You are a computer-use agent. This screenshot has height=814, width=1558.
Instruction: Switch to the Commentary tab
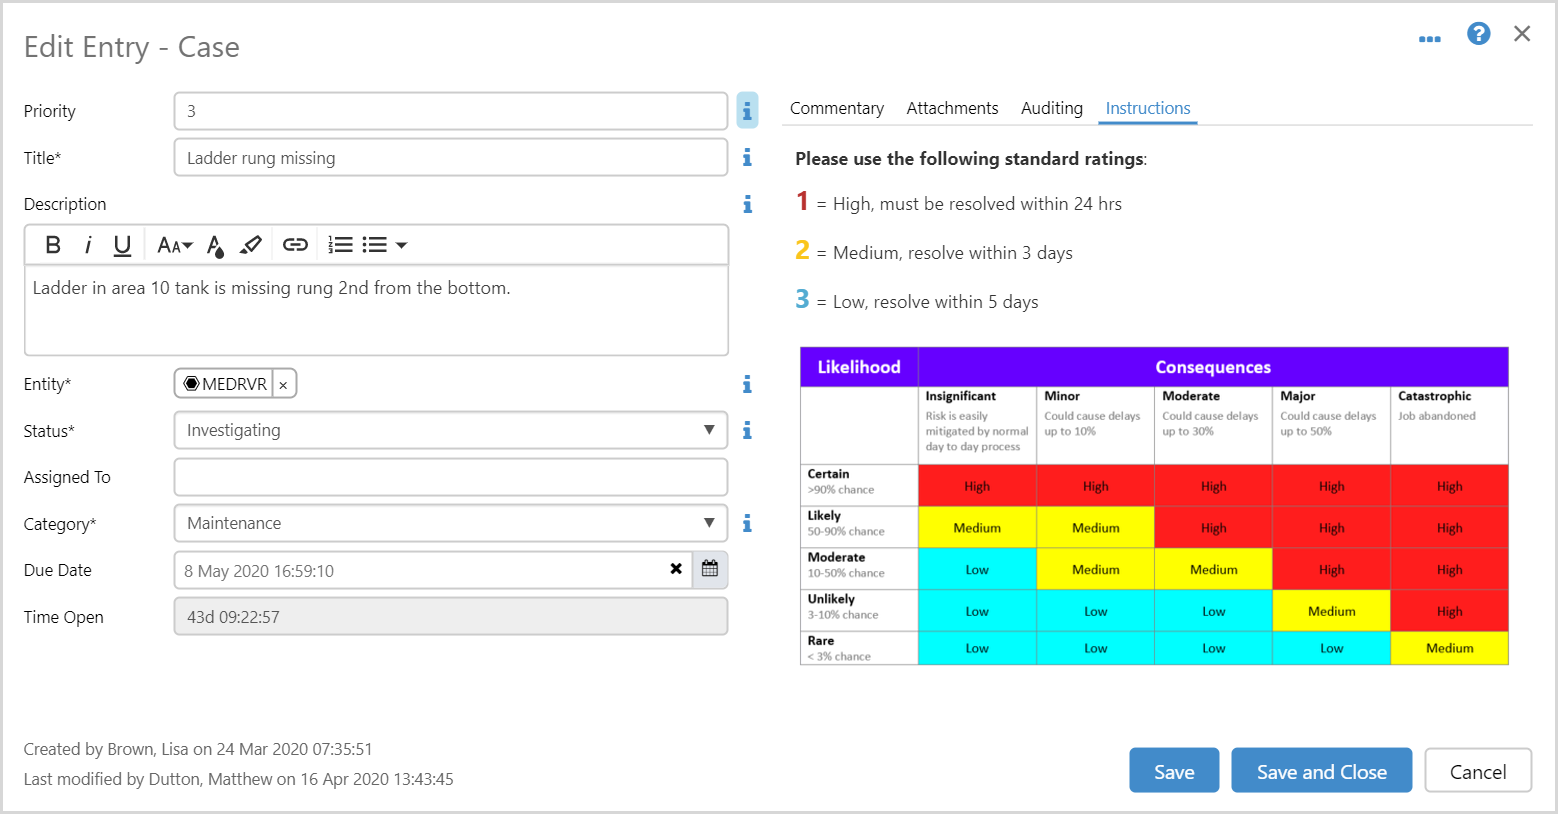coord(837,108)
